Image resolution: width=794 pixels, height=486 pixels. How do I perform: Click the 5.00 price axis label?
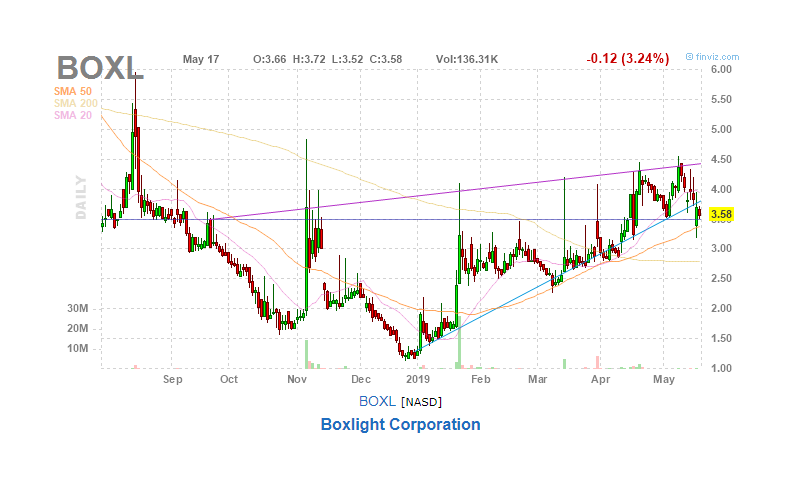click(x=721, y=129)
